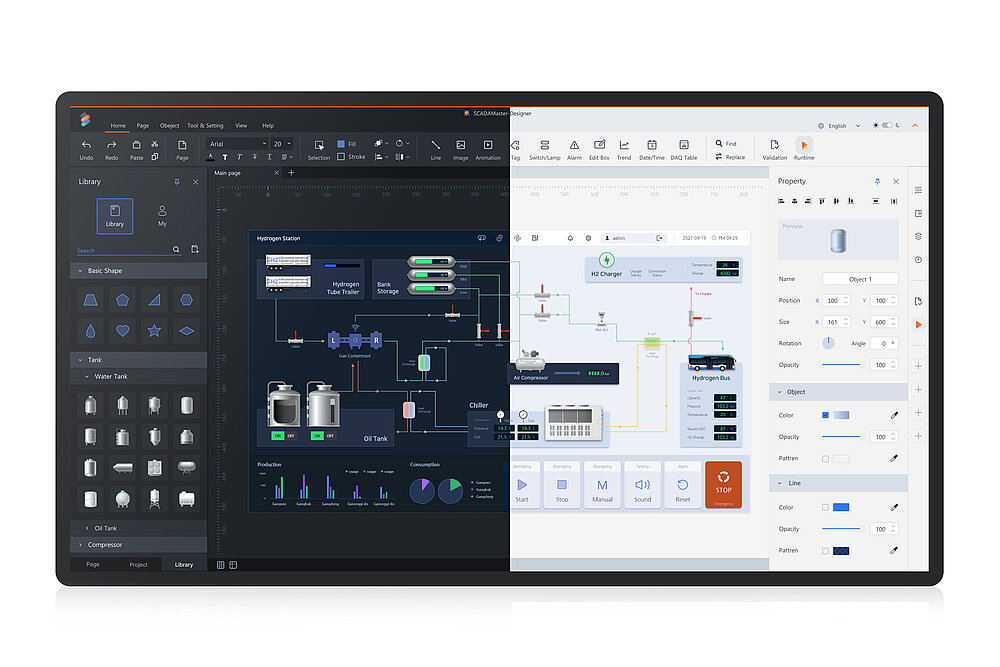The image size is (1000, 667).
Task: Click the blue Line color swatch
Action: click(841, 507)
